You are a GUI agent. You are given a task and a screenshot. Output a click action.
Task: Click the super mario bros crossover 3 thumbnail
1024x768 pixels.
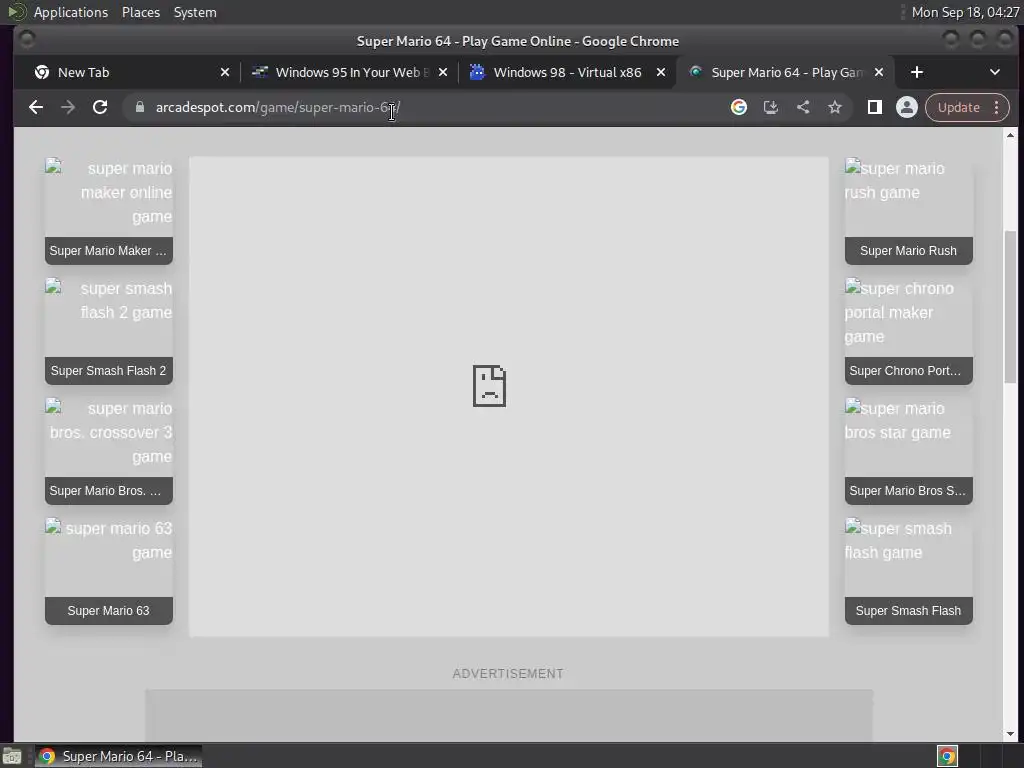click(108, 437)
